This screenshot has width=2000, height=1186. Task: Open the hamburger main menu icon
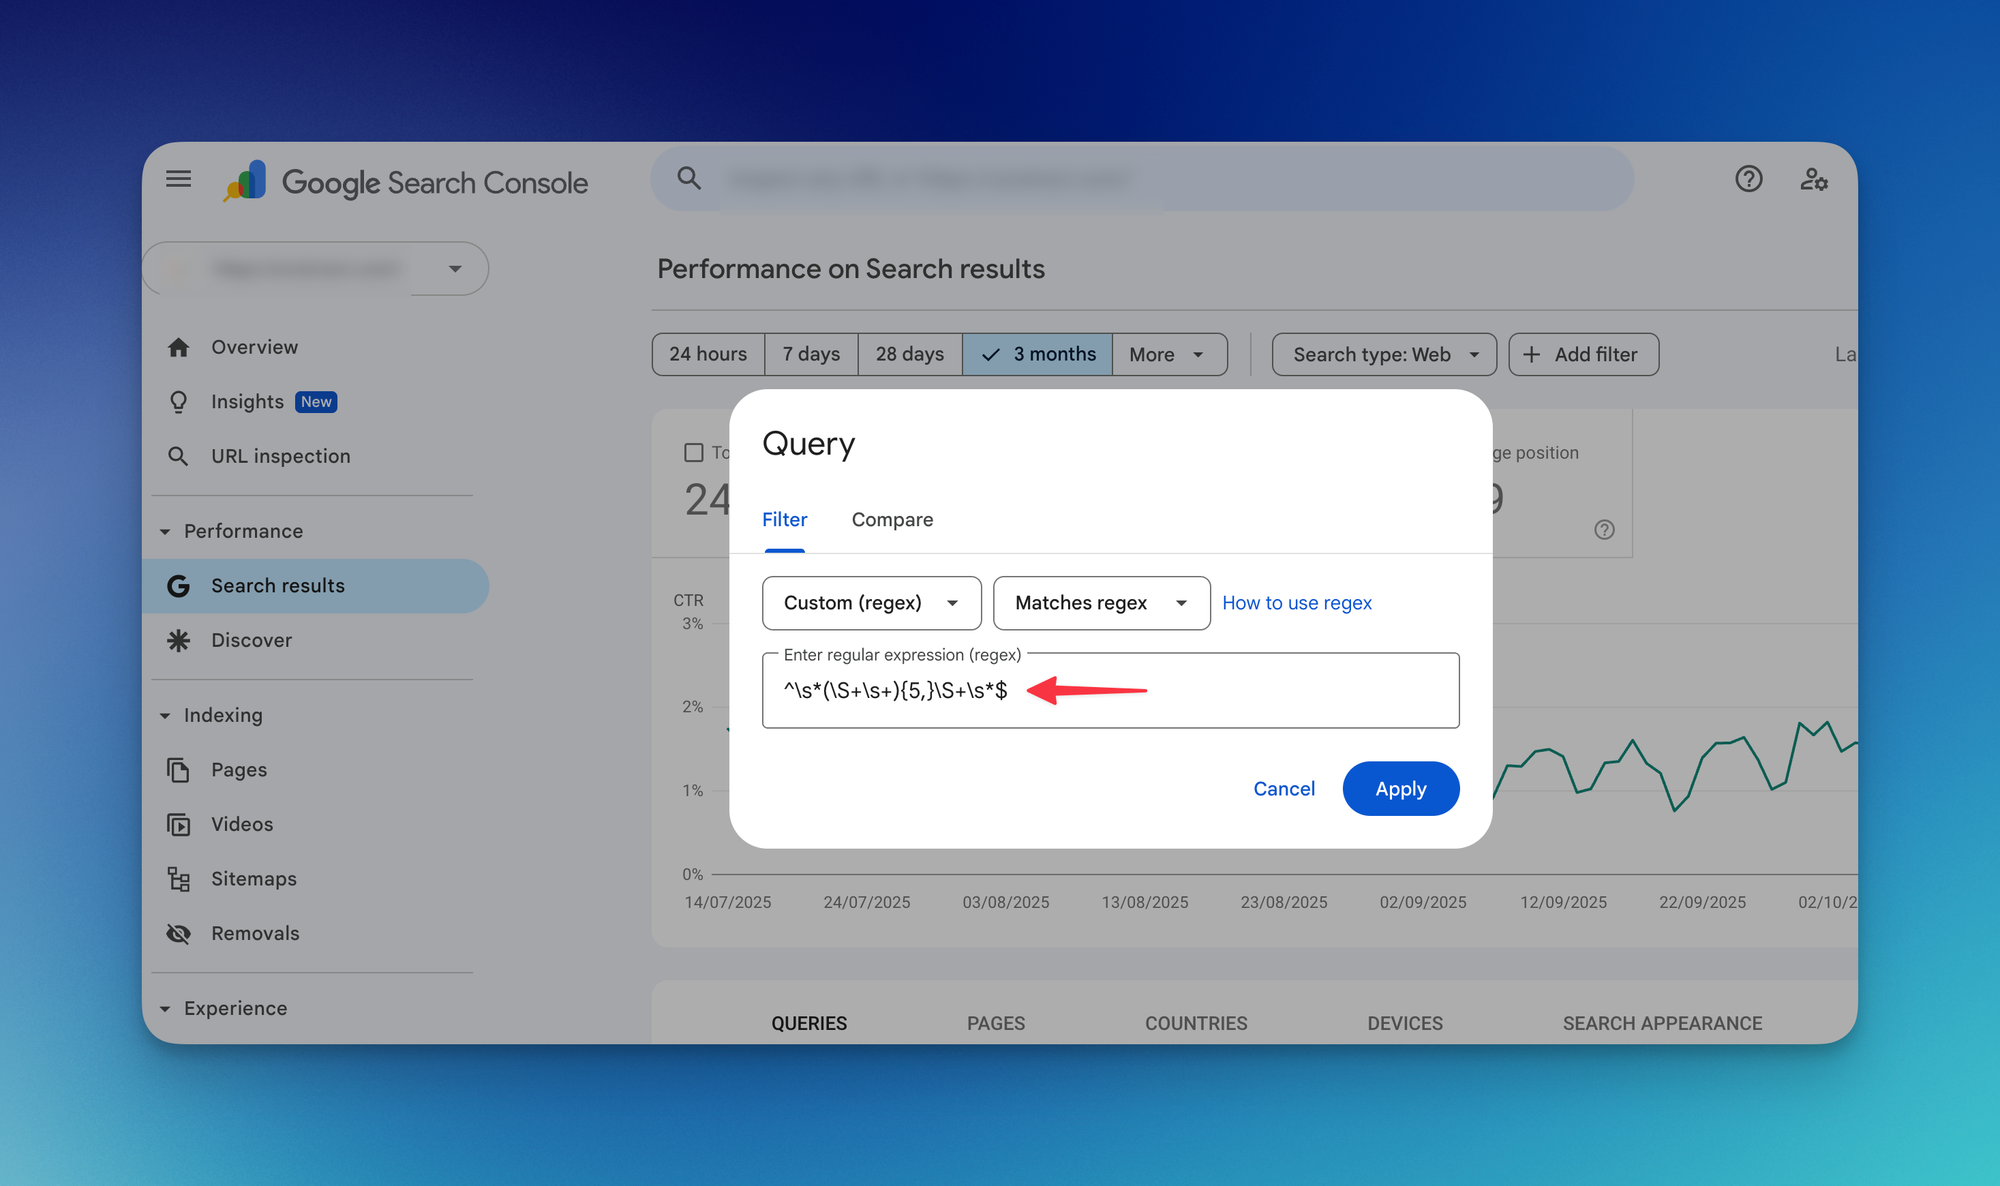point(178,179)
